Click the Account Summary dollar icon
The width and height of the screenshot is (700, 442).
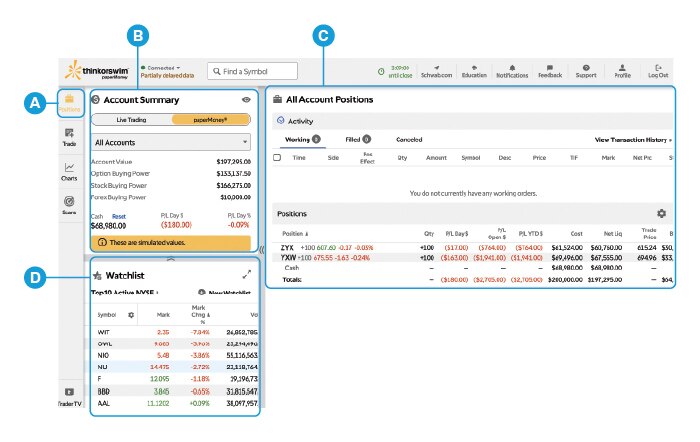click(x=96, y=100)
